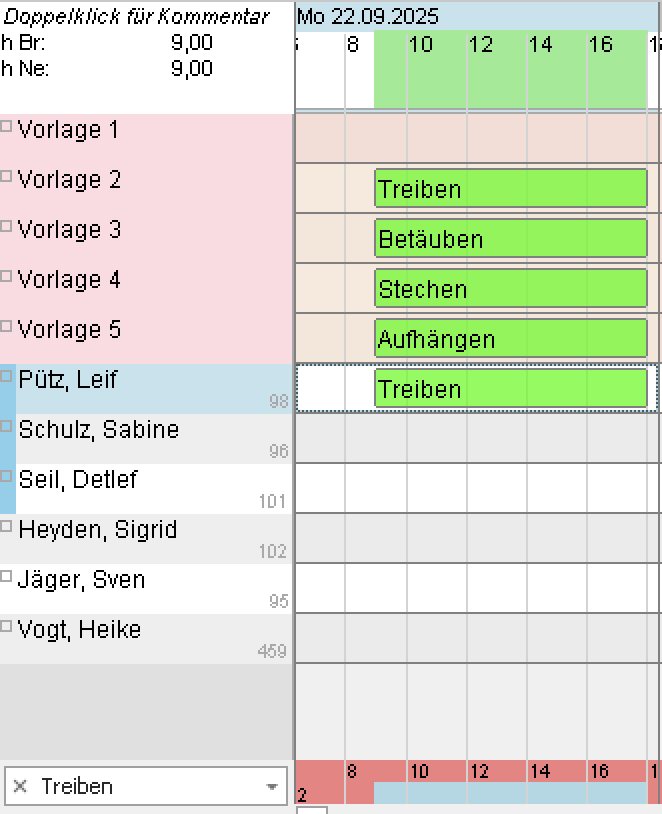Select the Aufhängen shift bar in Vorlage 5
The height and width of the screenshot is (814, 662).
click(x=510, y=338)
